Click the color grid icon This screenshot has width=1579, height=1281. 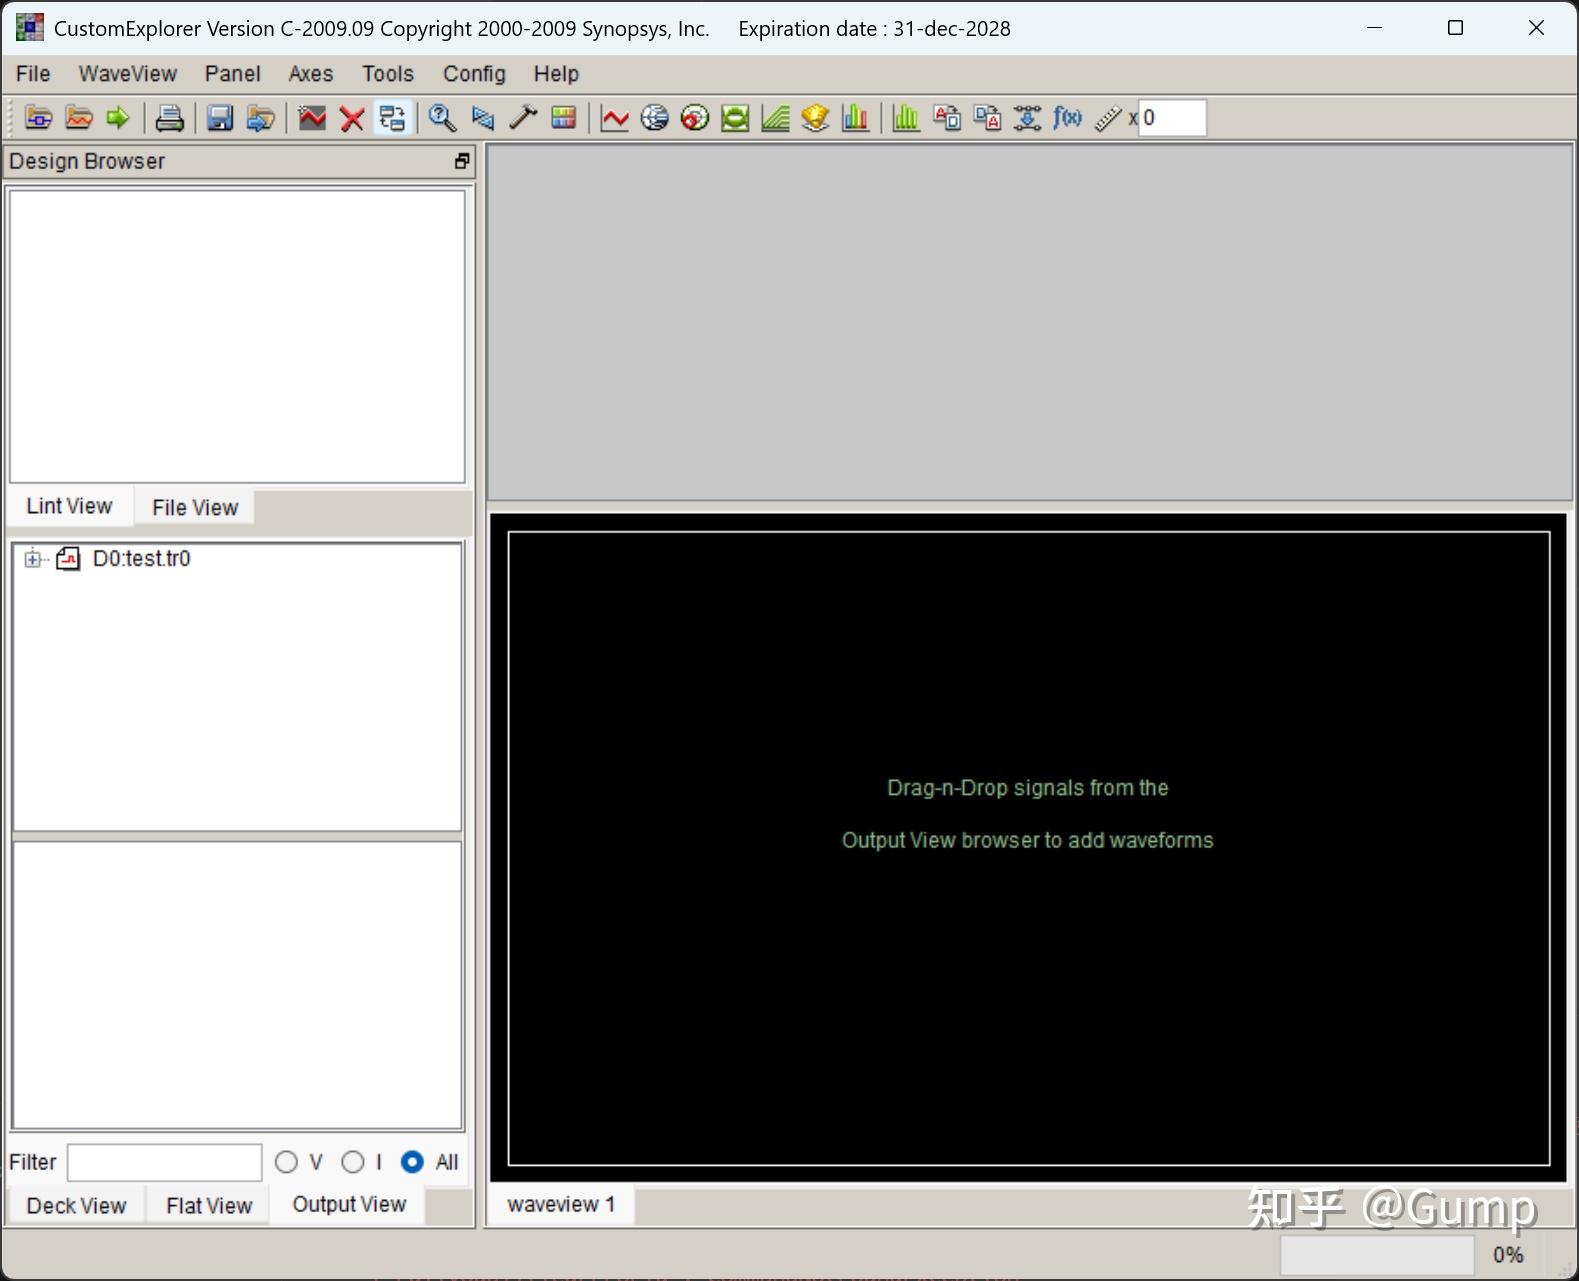click(x=563, y=118)
